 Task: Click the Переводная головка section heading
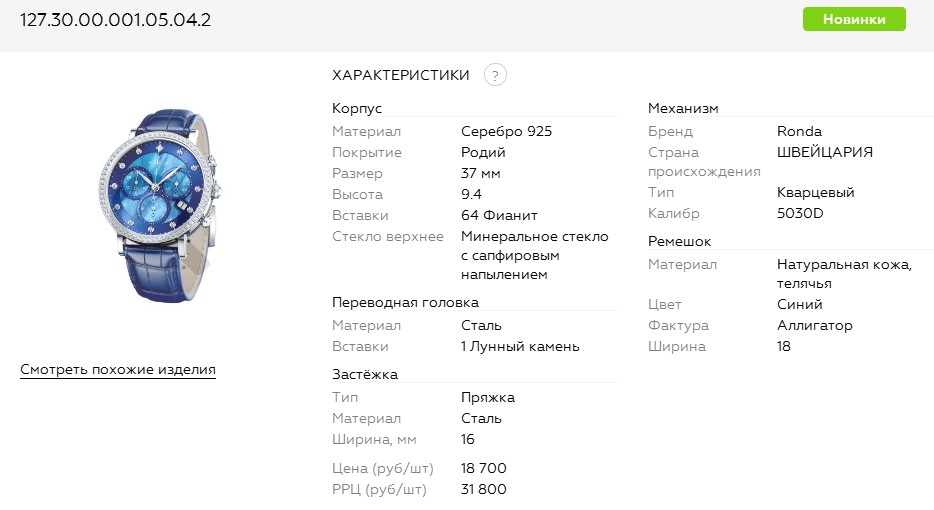pos(405,302)
